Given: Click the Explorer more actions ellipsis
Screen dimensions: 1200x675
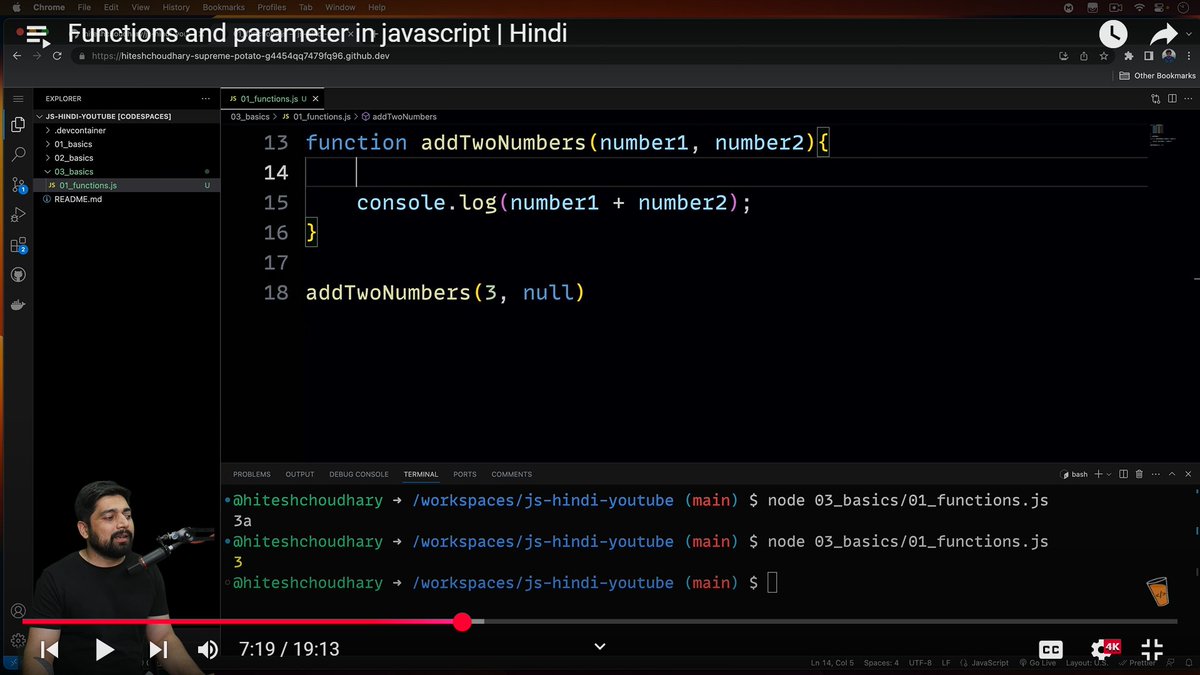Looking at the screenshot, I should click(206, 98).
